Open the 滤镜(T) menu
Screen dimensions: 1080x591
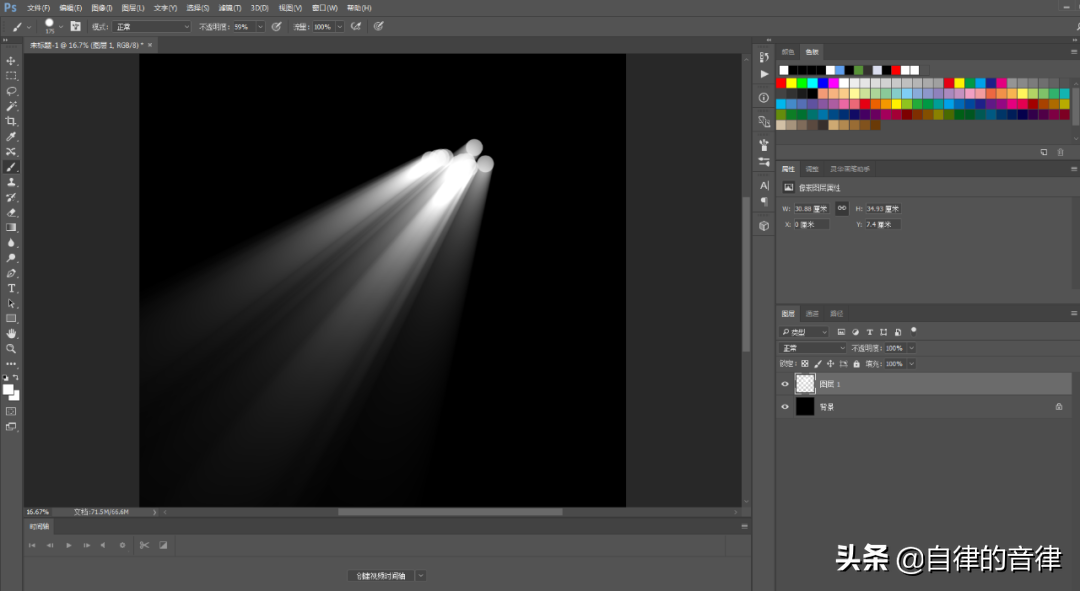(x=230, y=8)
